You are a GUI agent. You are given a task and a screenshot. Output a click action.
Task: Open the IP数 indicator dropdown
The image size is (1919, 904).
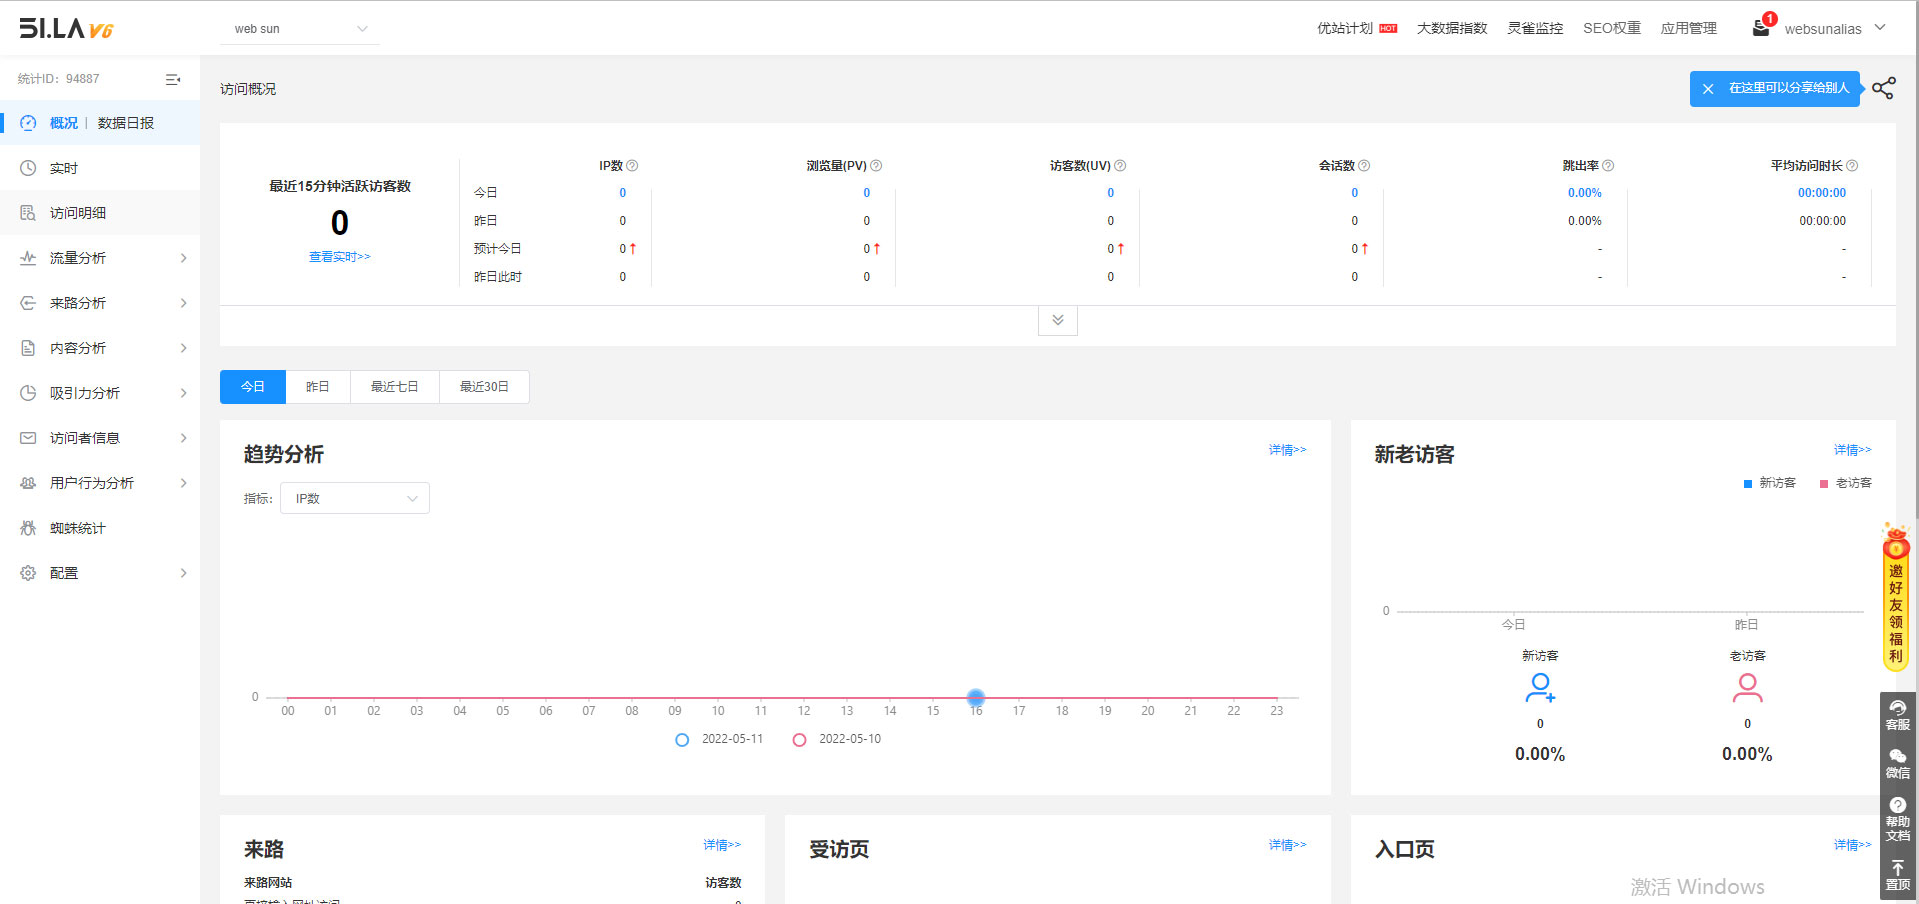(x=355, y=498)
